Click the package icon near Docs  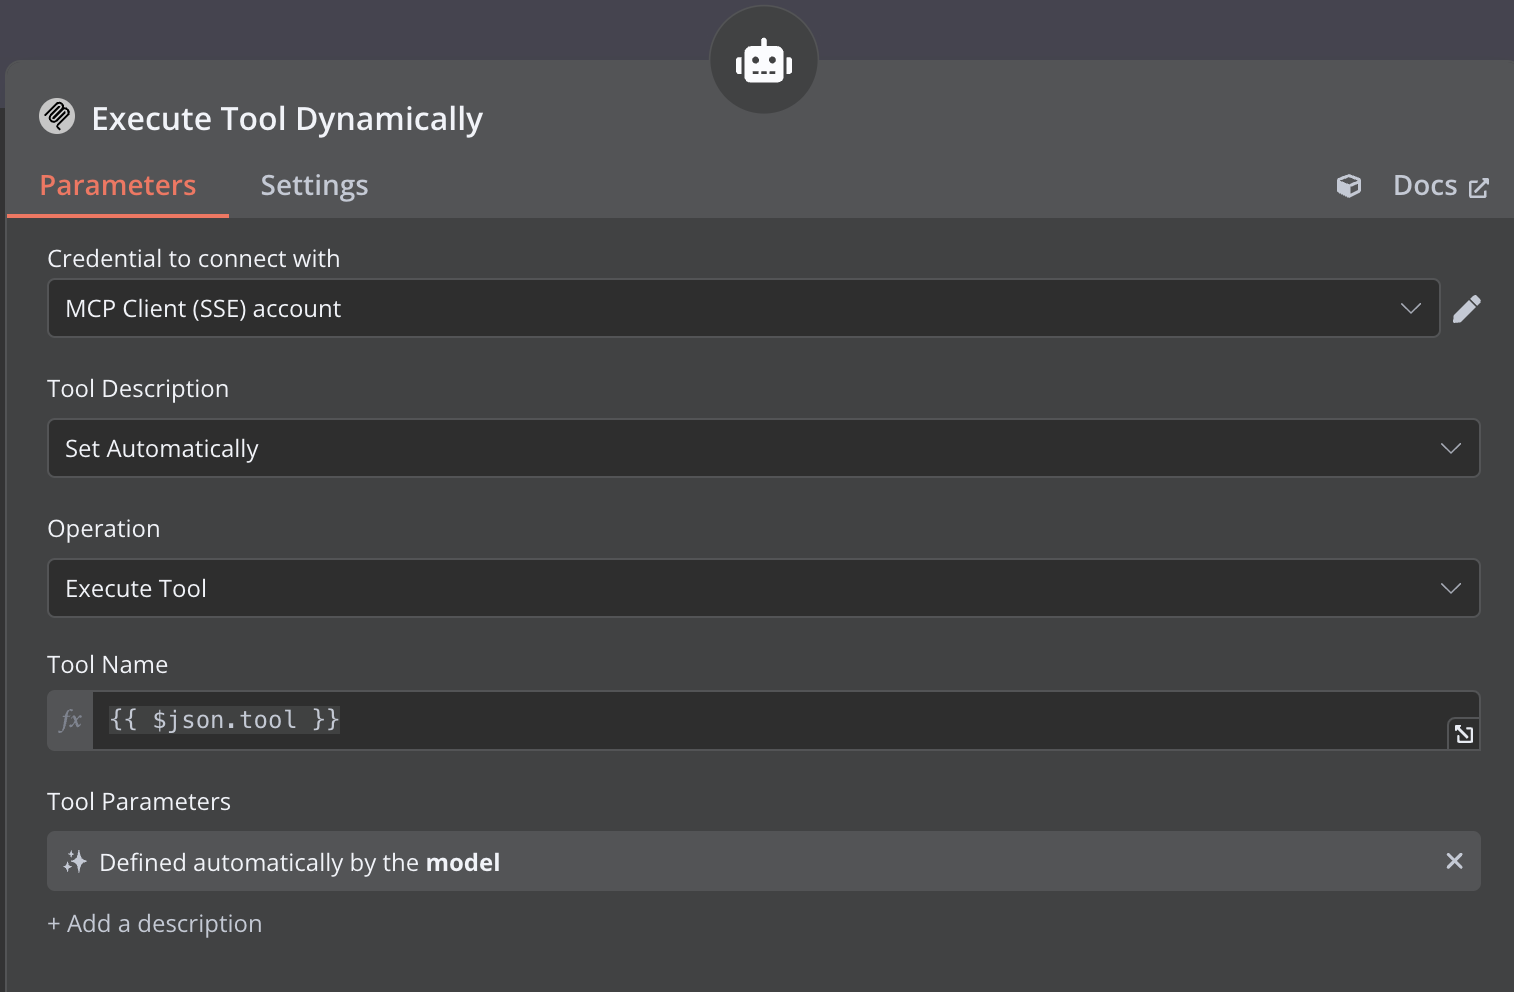pos(1348,186)
